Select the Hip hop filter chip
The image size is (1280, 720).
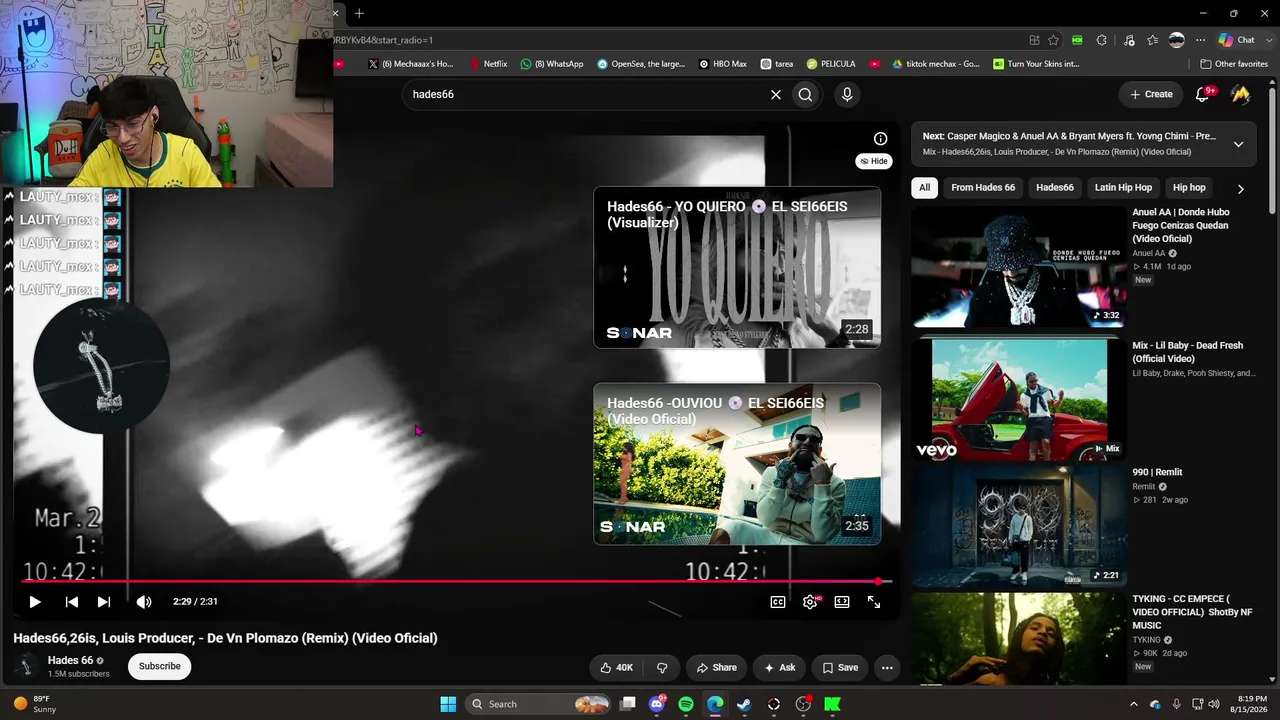pos(1189,187)
